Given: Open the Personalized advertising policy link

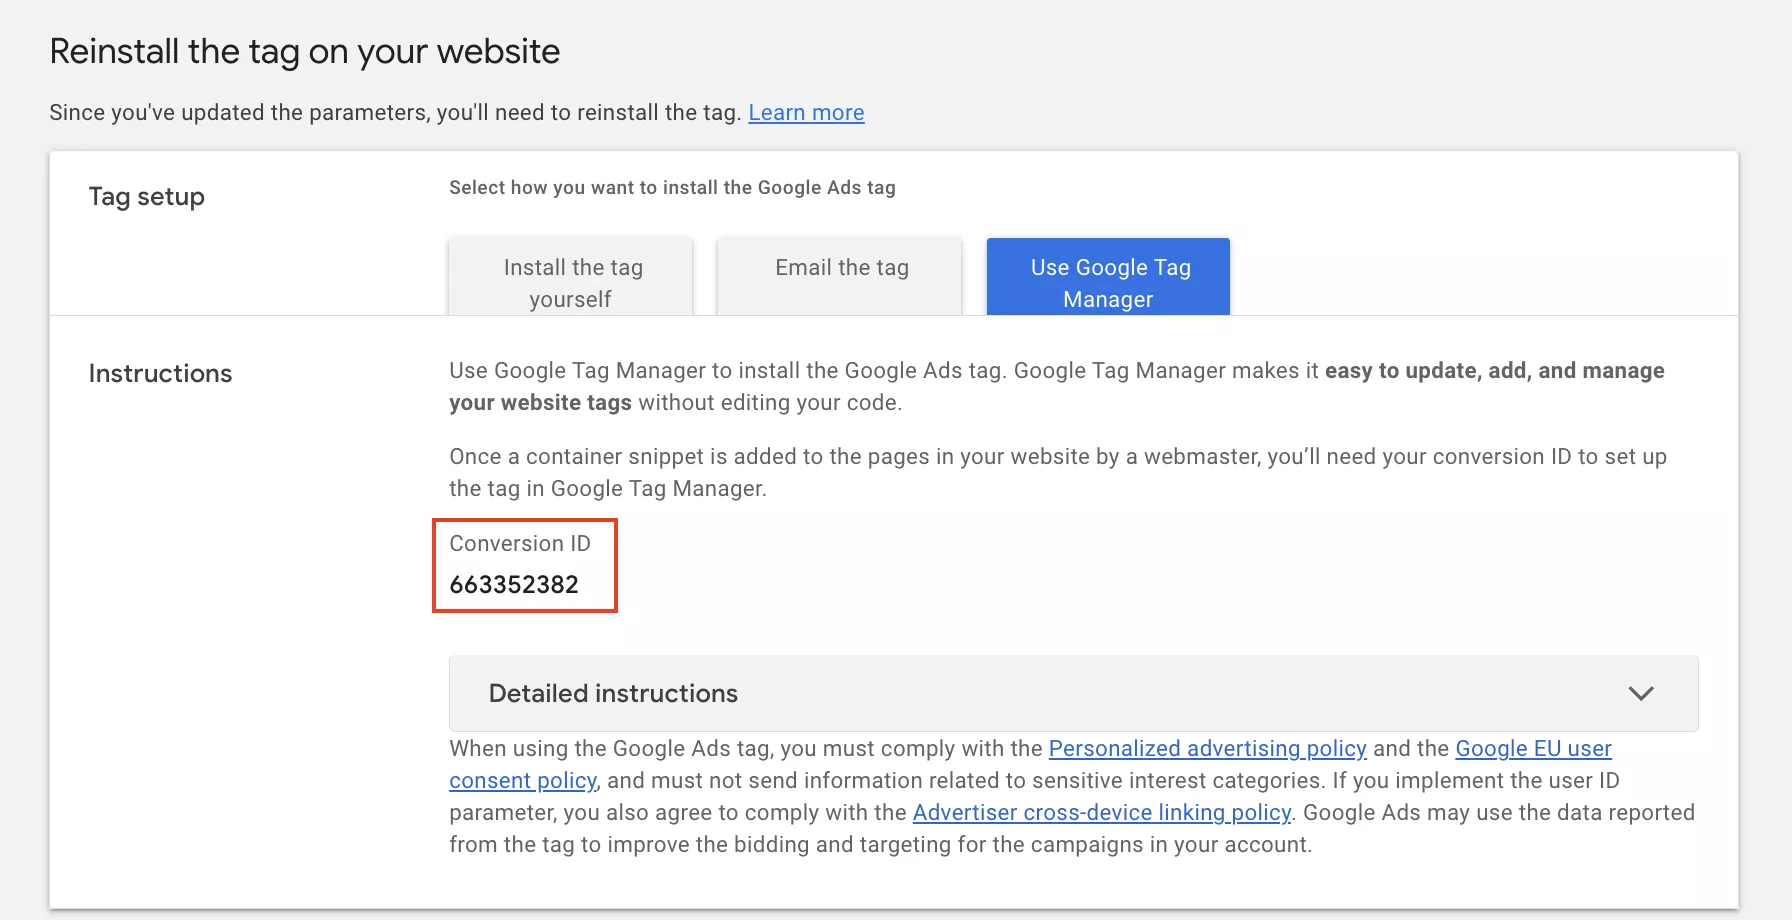Looking at the screenshot, I should (x=1207, y=748).
